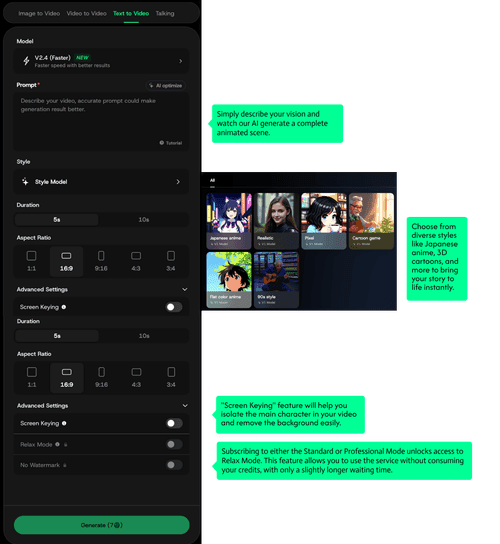Image resolution: width=500 pixels, height=544 pixels.
Task: Click the Relax Mode info icon
Action: point(57,444)
